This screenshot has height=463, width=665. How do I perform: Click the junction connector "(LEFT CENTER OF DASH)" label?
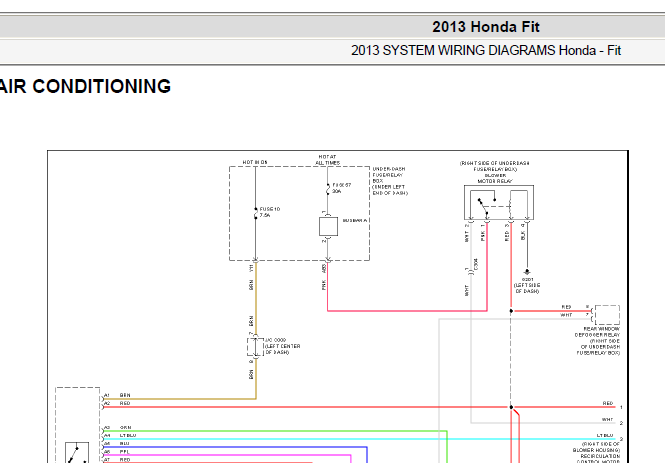(x=282, y=349)
